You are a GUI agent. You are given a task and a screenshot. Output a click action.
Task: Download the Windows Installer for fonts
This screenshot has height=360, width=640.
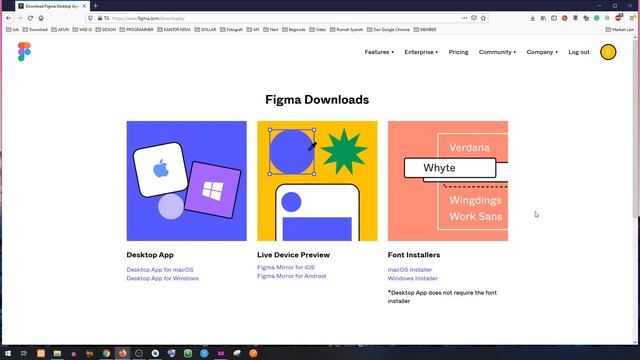[x=413, y=278]
